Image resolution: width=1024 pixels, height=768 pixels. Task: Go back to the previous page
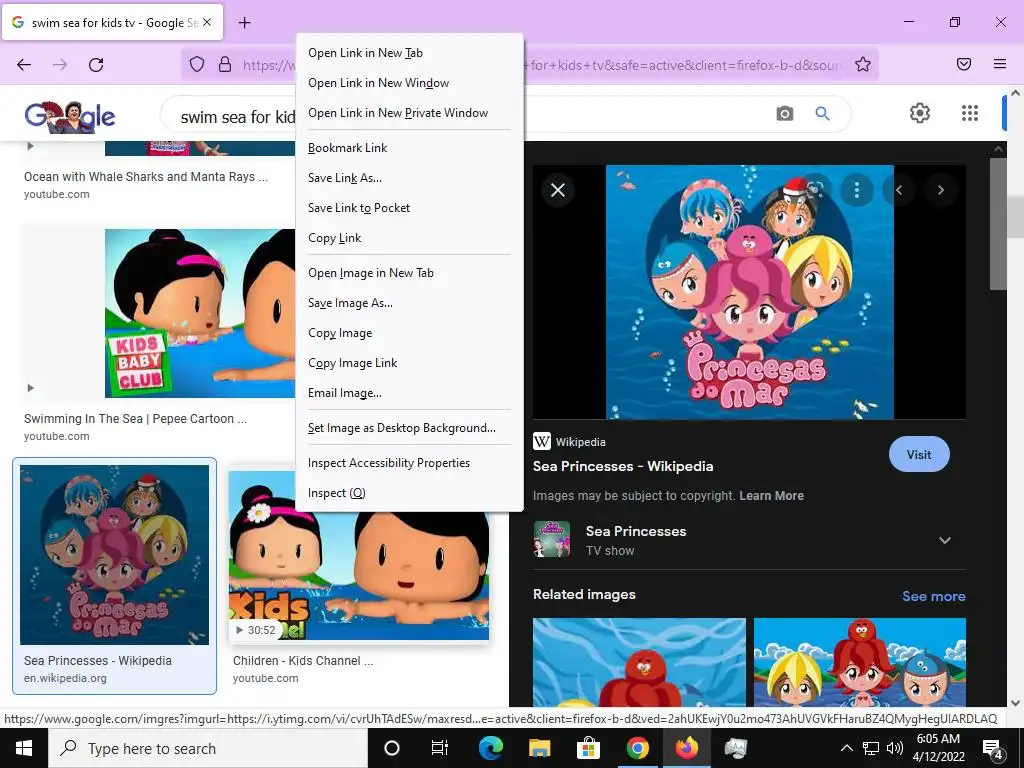point(24,64)
